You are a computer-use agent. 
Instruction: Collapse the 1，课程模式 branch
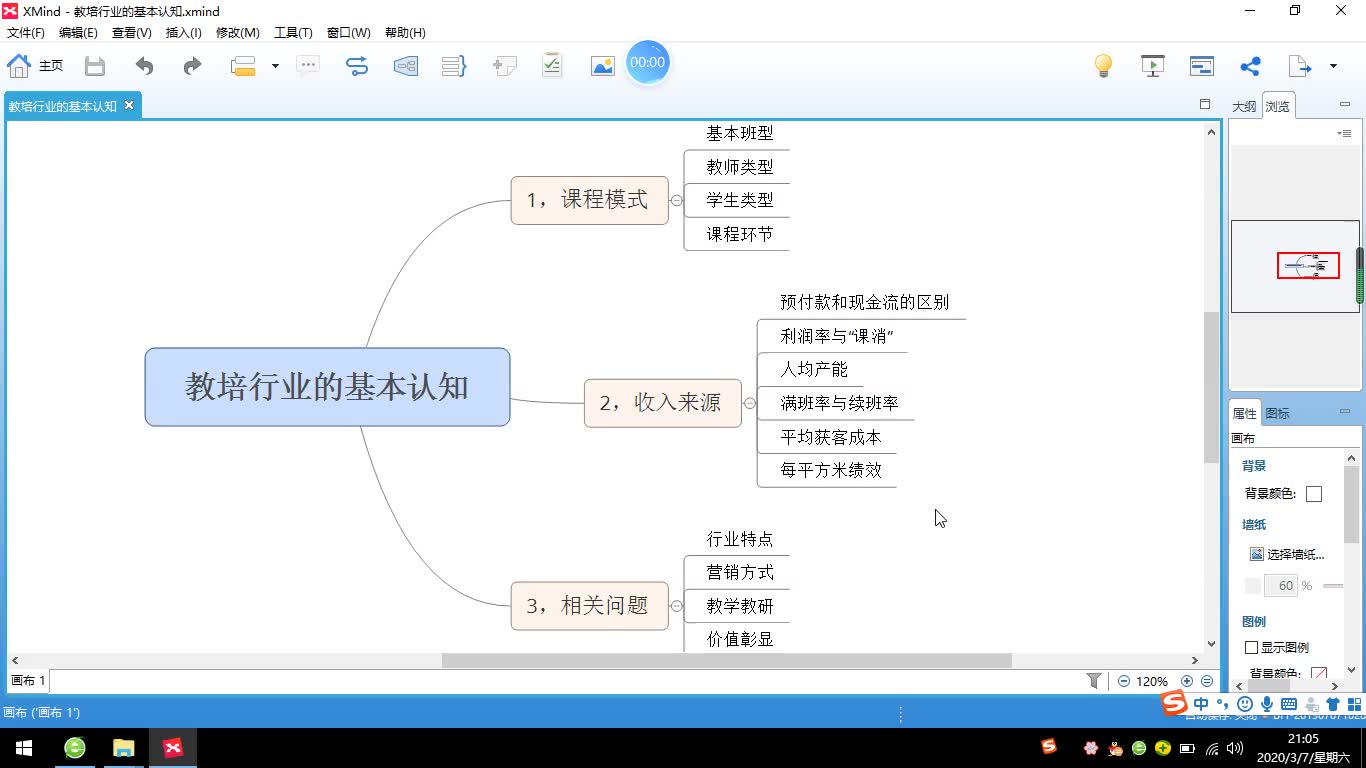677,200
